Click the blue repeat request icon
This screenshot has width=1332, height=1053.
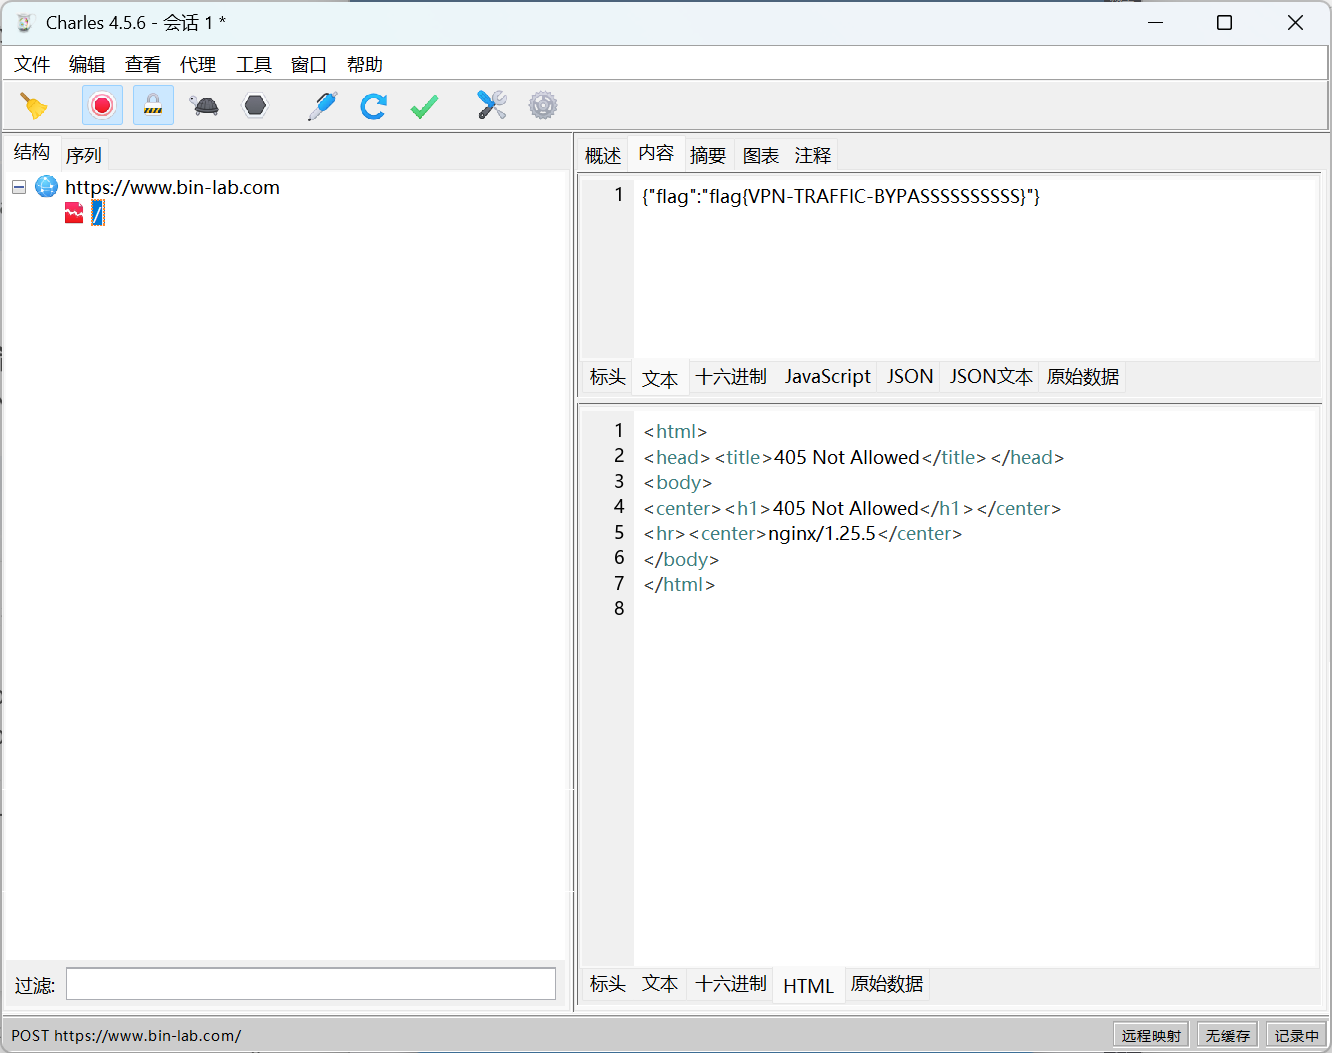(x=373, y=106)
